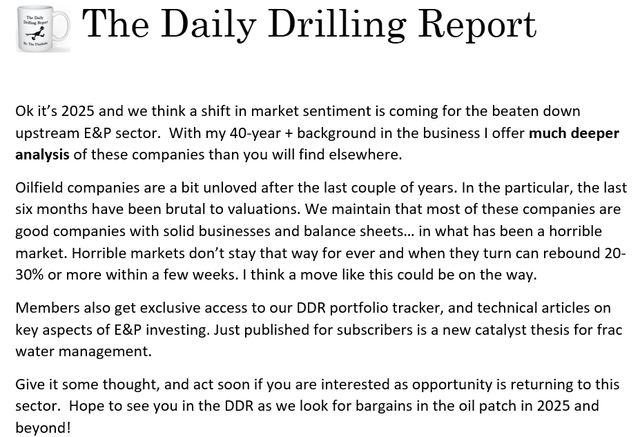Click 'water management.' text
The width and height of the screenshot is (640, 437).
pyautogui.click(x=83, y=351)
